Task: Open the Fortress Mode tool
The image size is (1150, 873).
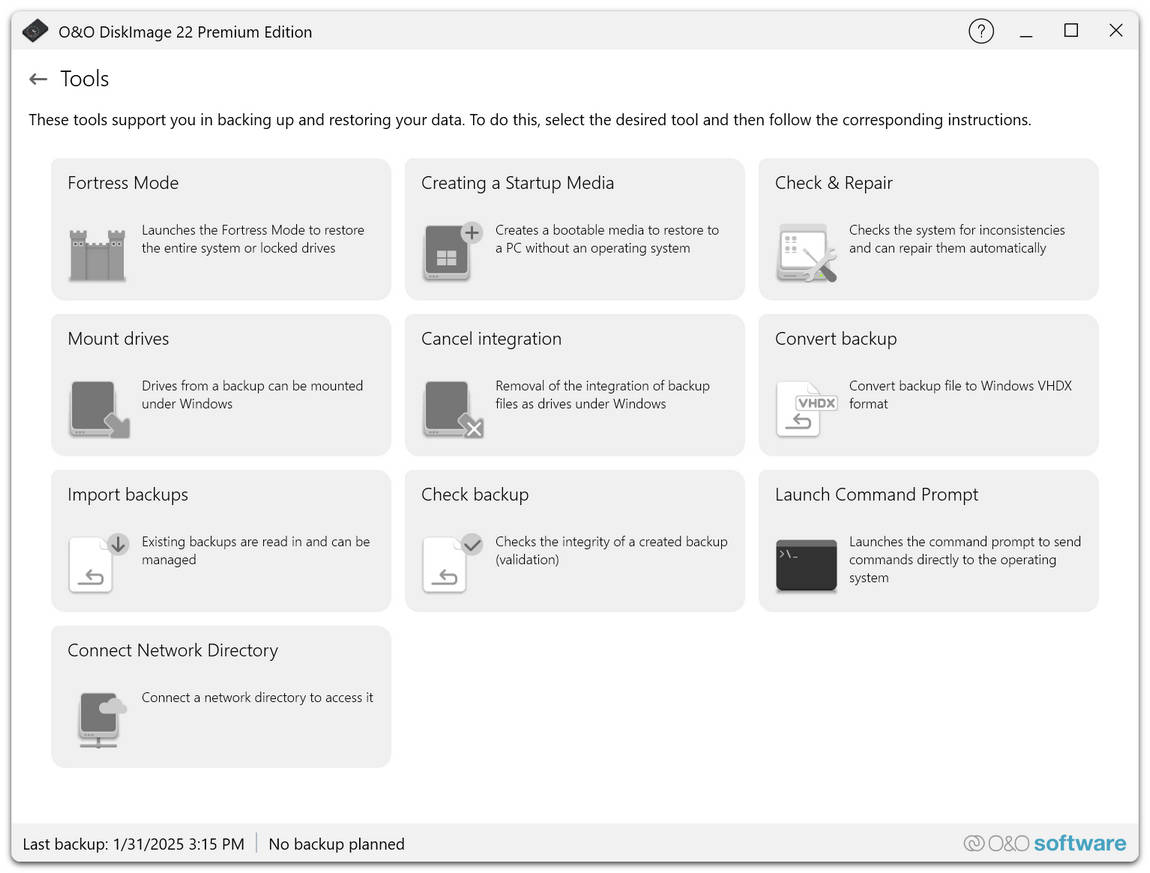Action: pyautogui.click(x=220, y=228)
